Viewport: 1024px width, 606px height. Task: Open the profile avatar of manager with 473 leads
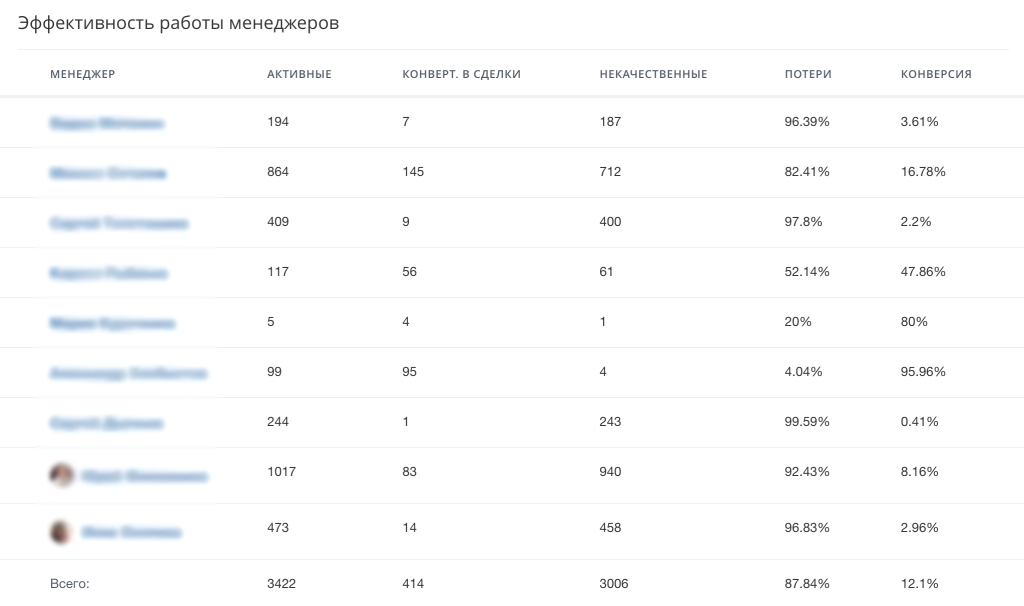[x=60, y=531]
